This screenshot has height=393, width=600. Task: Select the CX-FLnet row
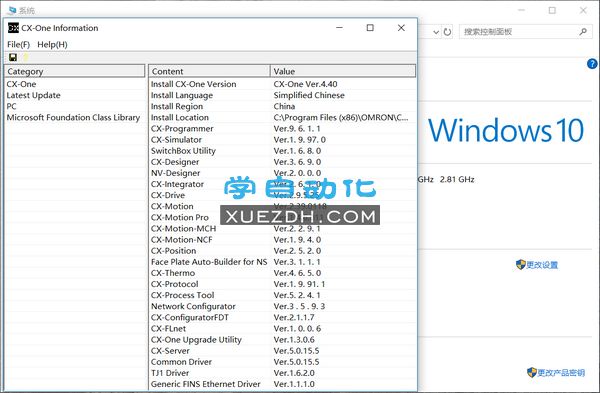coord(282,328)
